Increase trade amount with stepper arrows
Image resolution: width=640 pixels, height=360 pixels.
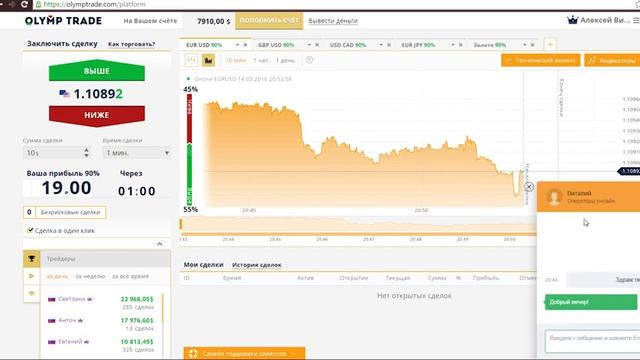pyautogui.click(x=87, y=150)
